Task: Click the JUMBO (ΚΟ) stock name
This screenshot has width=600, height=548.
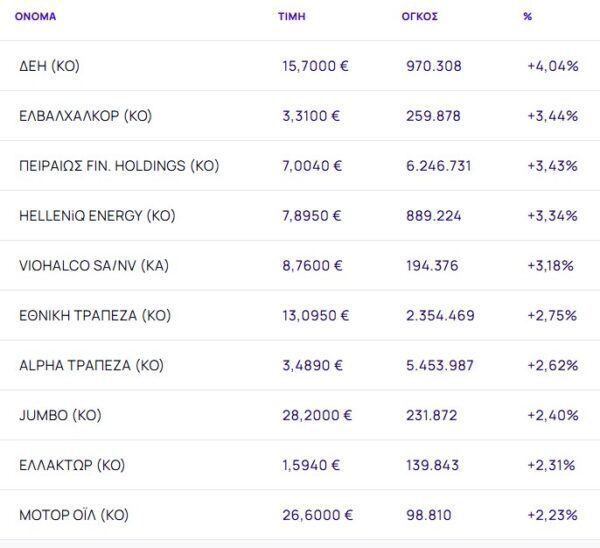Action: [60, 416]
